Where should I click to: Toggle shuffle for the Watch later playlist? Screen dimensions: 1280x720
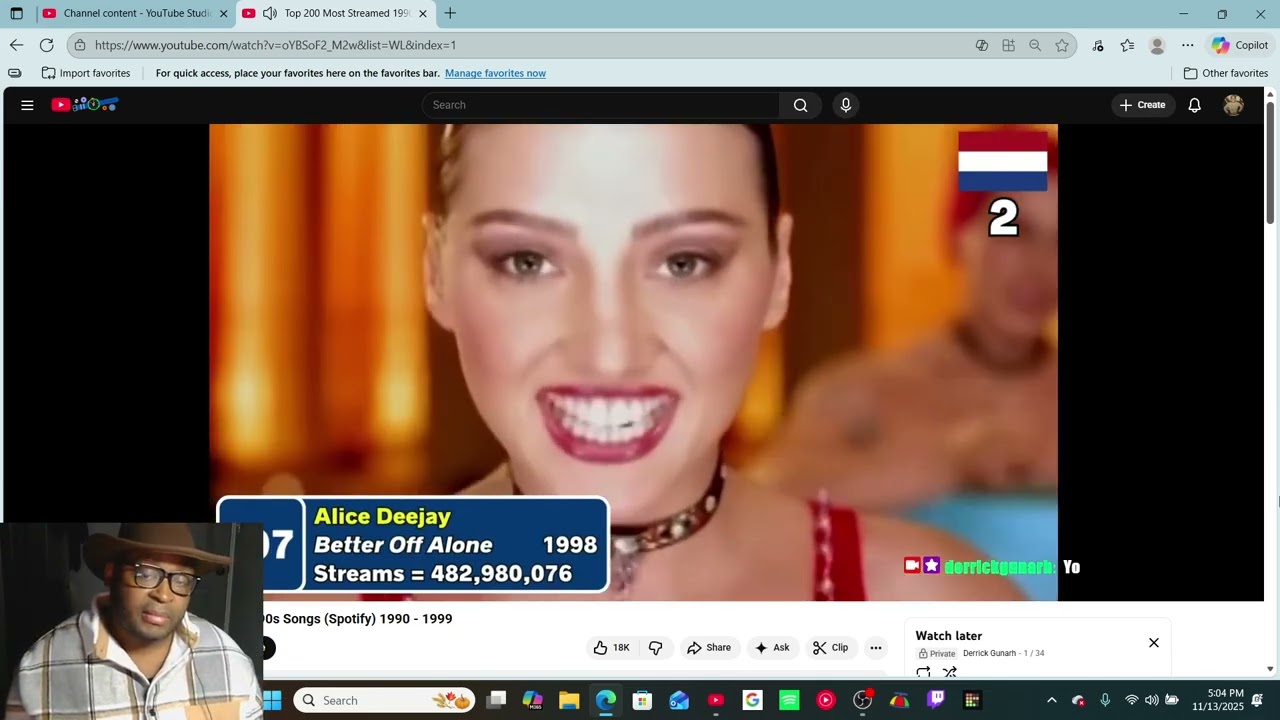950,672
